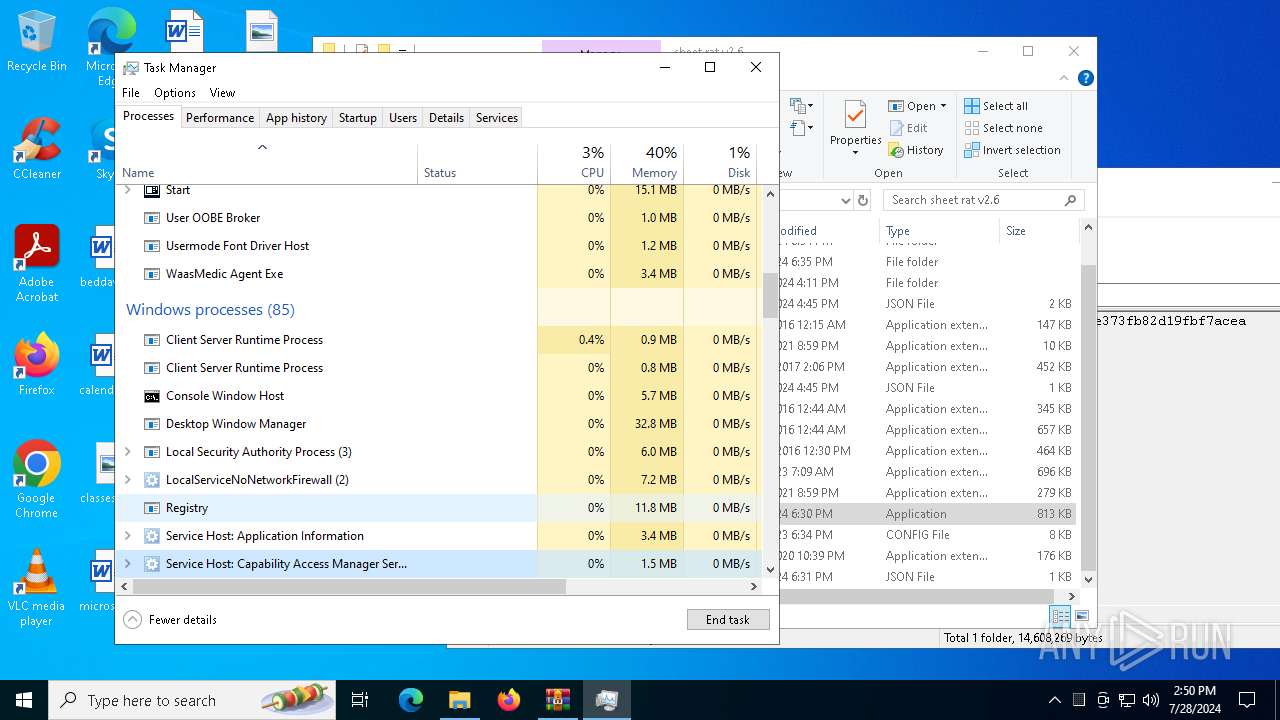Open Task Manager Options menu

175,93
